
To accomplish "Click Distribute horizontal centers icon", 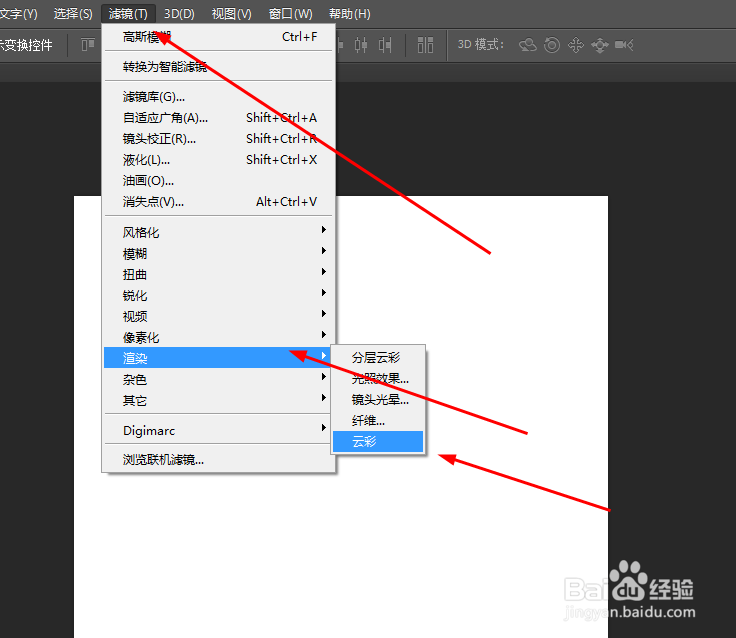I will pos(360,45).
